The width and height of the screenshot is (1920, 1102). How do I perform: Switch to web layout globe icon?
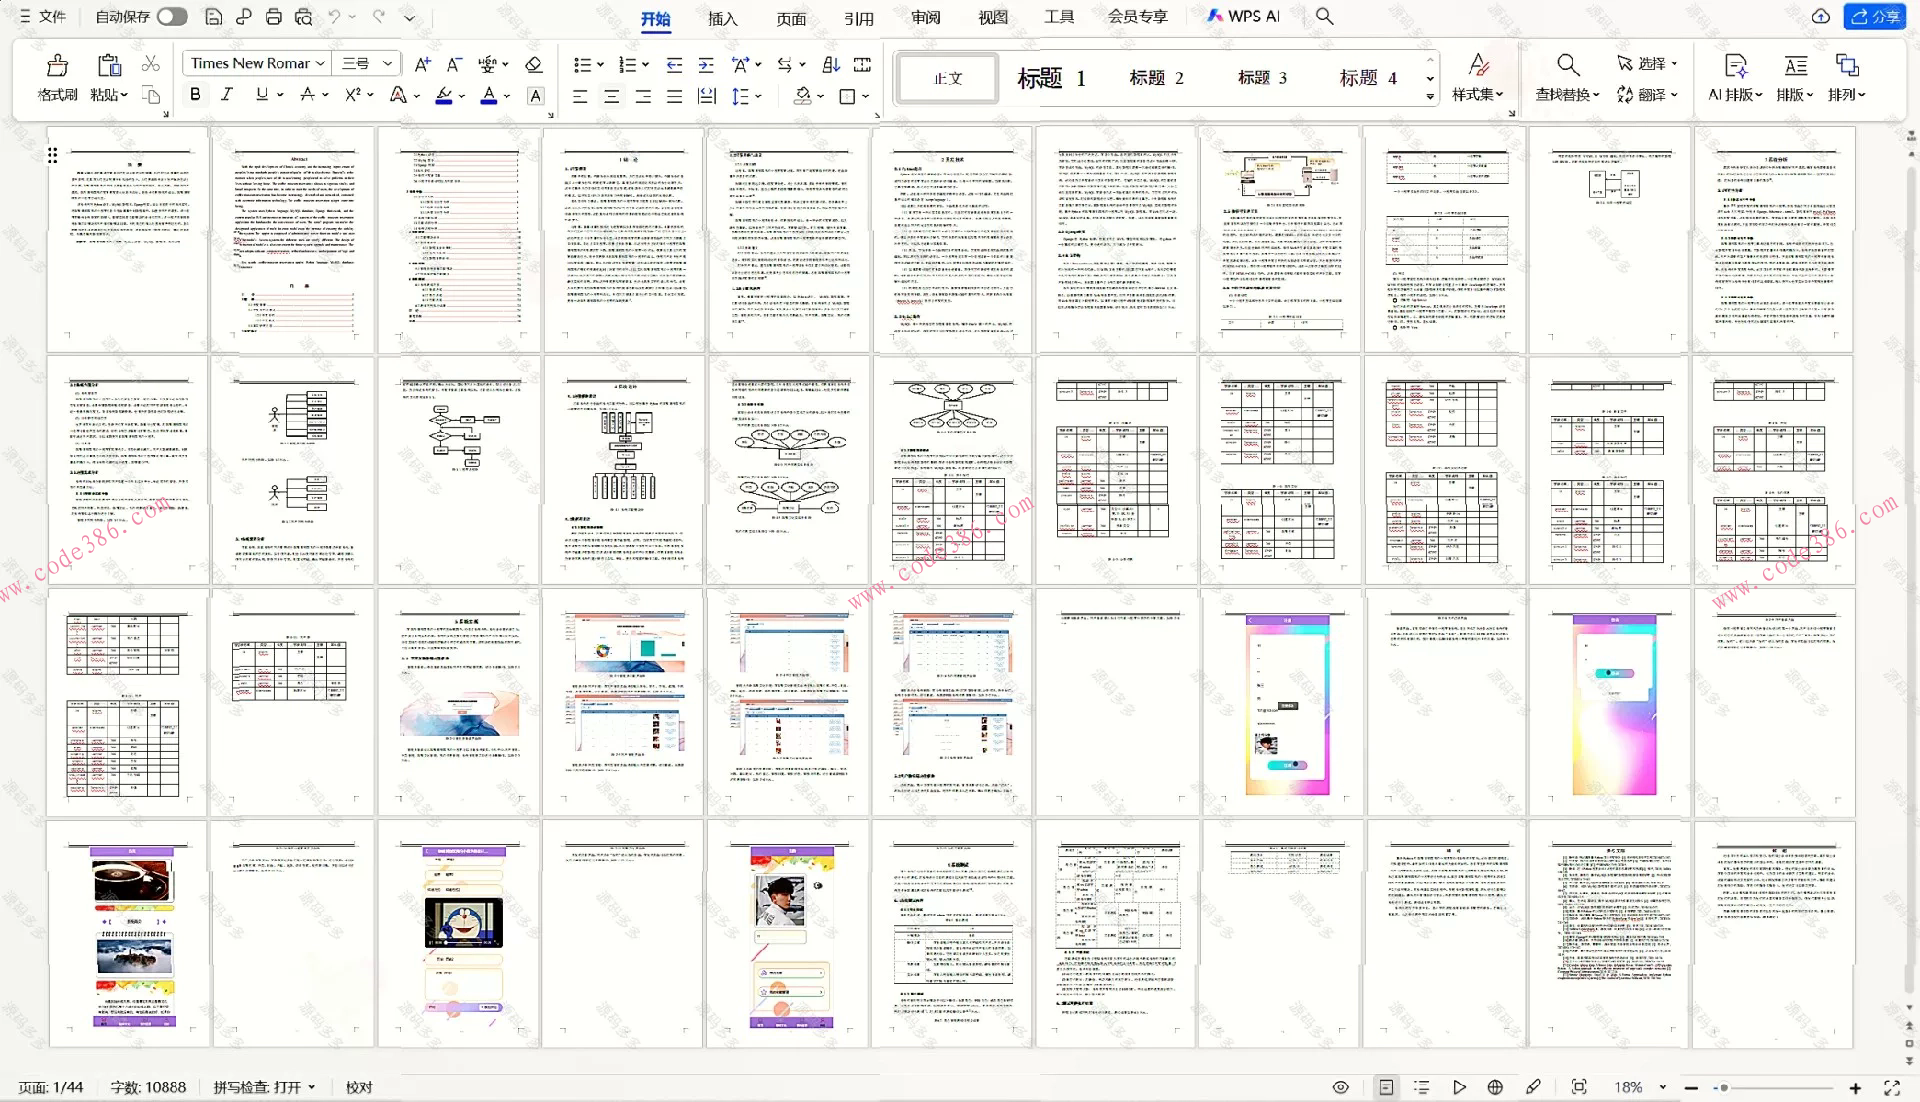[x=1495, y=1087]
